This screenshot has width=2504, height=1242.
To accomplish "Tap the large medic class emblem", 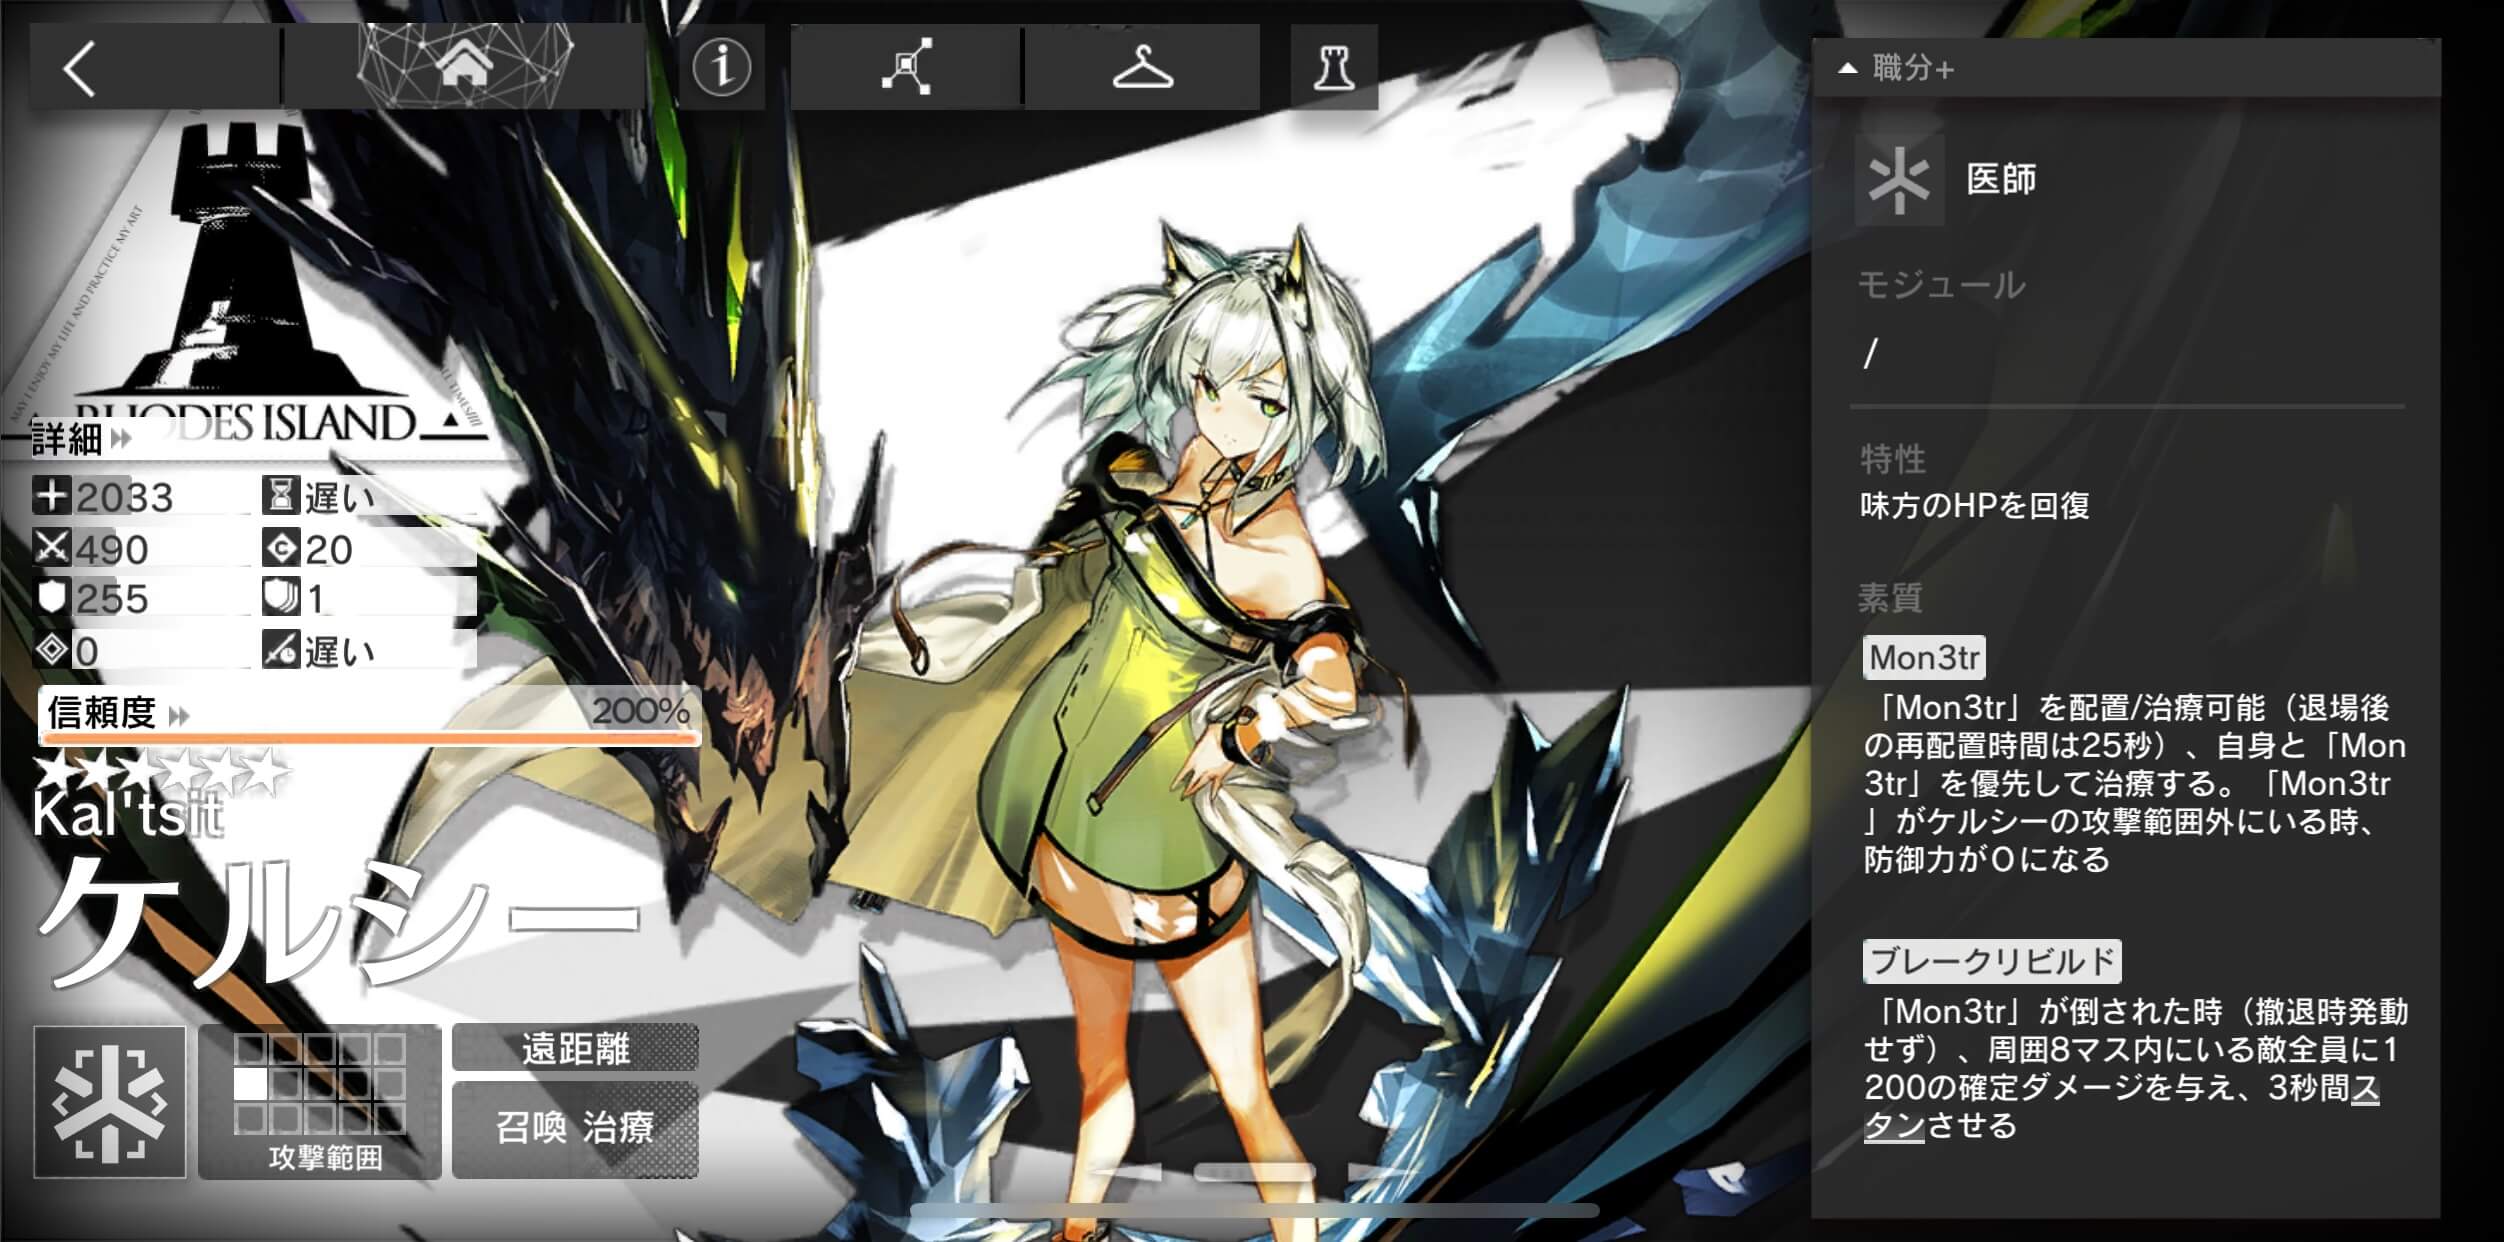I will (x=110, y=1102).
